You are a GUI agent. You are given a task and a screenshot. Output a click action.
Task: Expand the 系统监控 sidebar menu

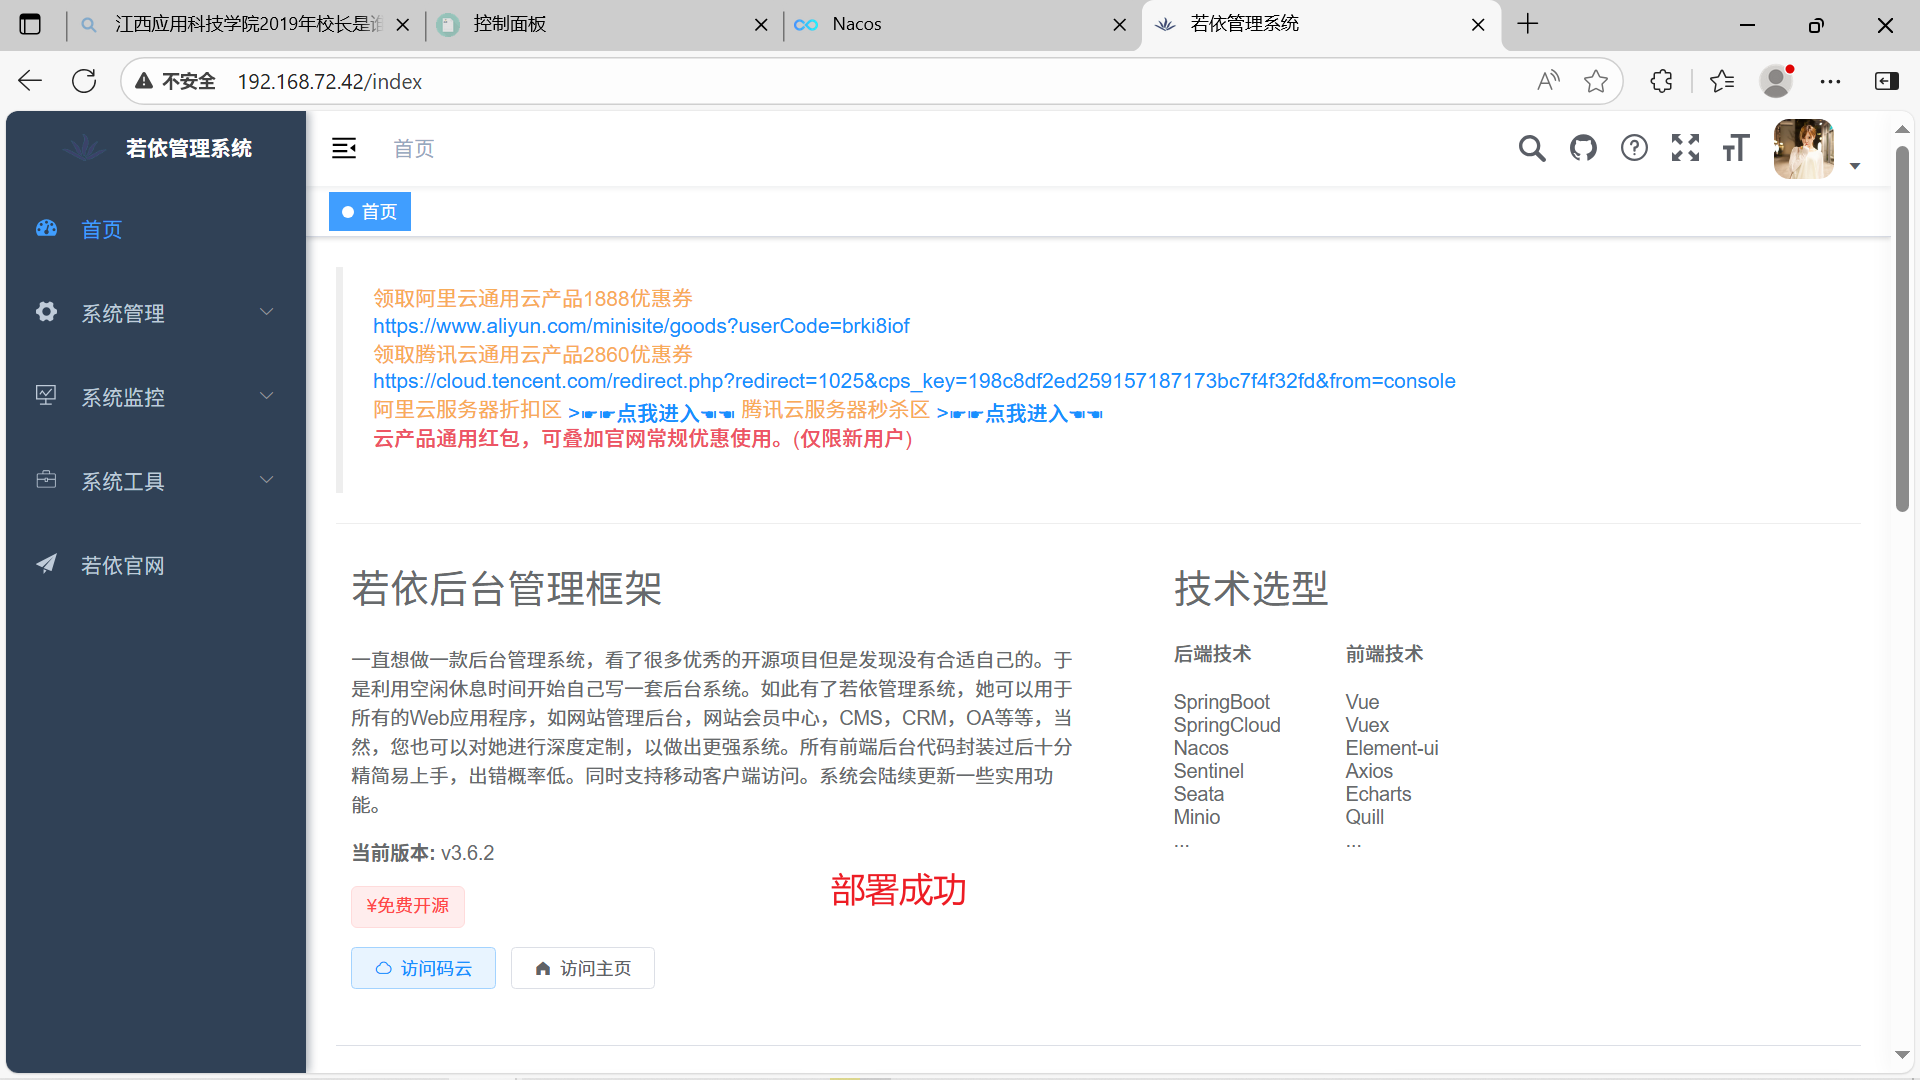(156, 397)
